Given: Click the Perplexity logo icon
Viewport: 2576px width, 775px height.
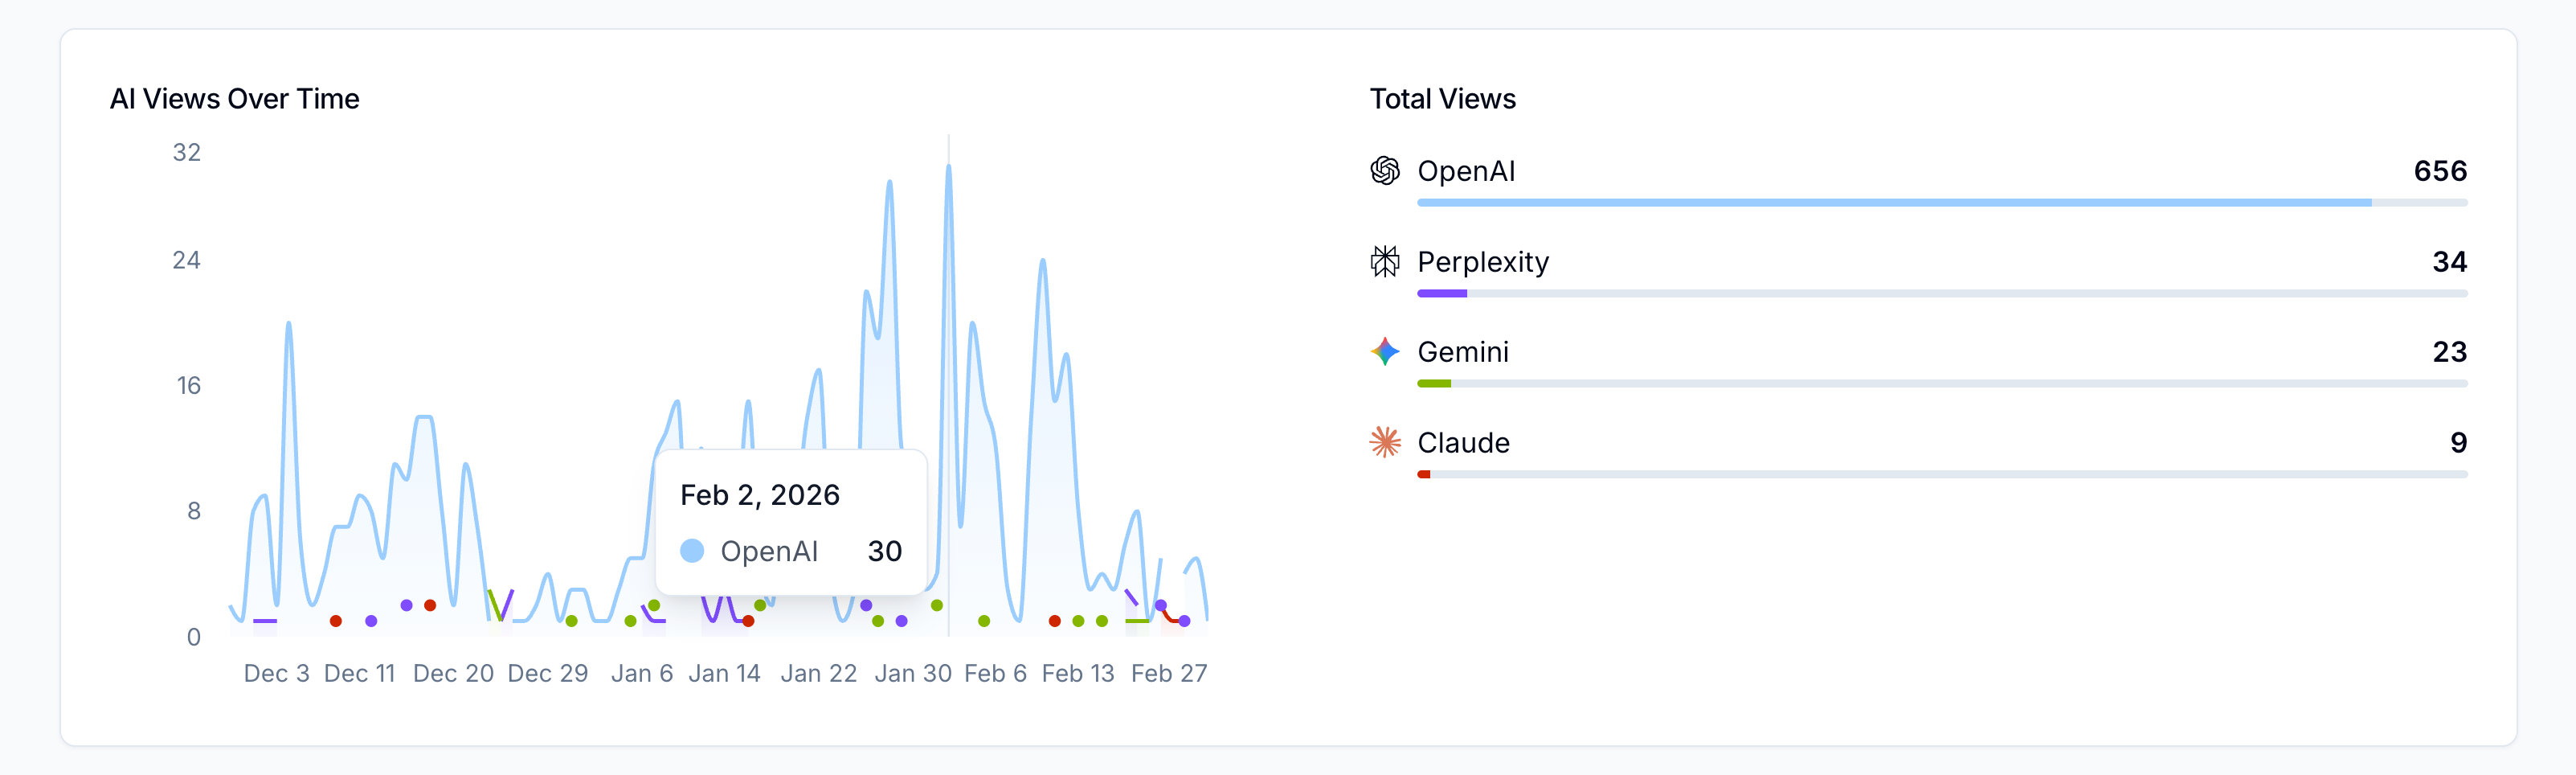Looking at the screenshot, I should pos(1386,261).
